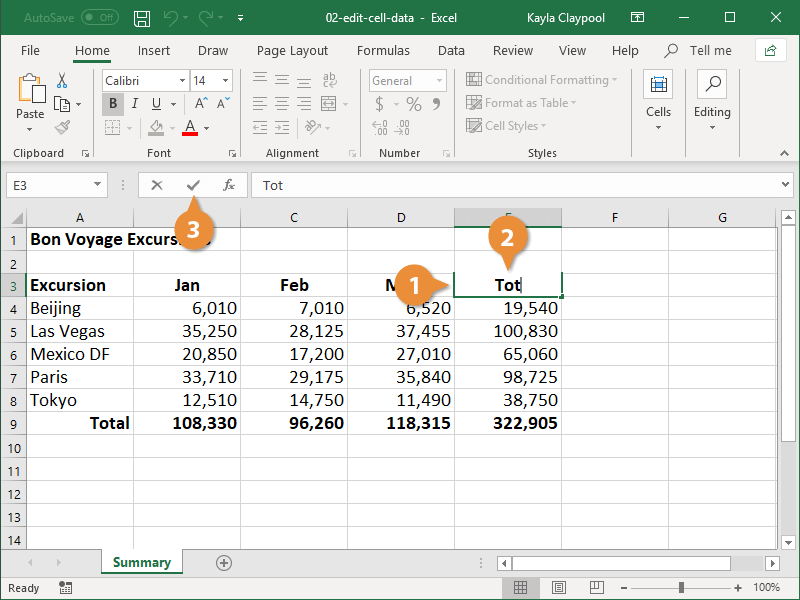Click the Comma Style icon
Image resolution: width=800 pixels, height=600 pixels.
point(436,104)
